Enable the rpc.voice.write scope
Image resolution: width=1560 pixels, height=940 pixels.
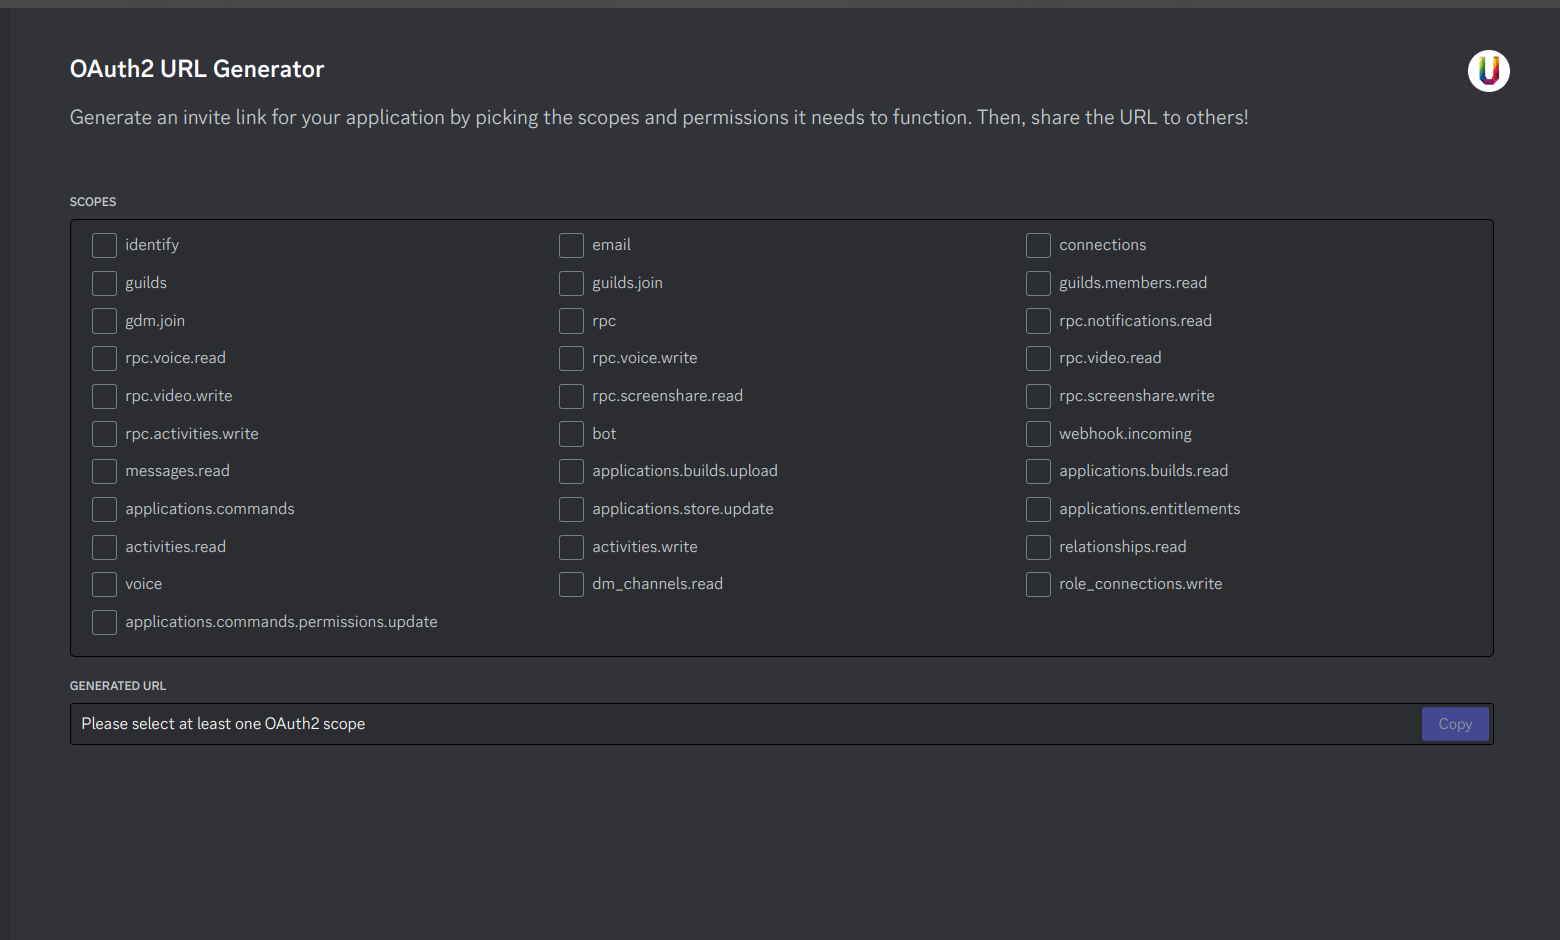571,358
